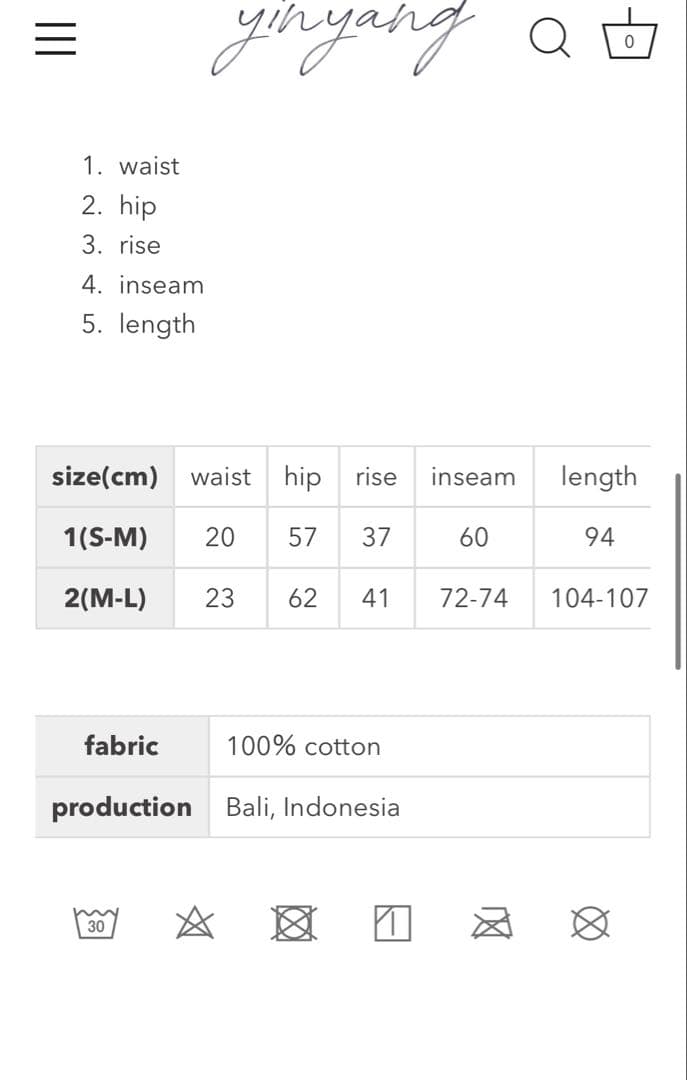Click the 100% cotton fabric cell
Screen dimensions: 687x1080
[304, 746]
